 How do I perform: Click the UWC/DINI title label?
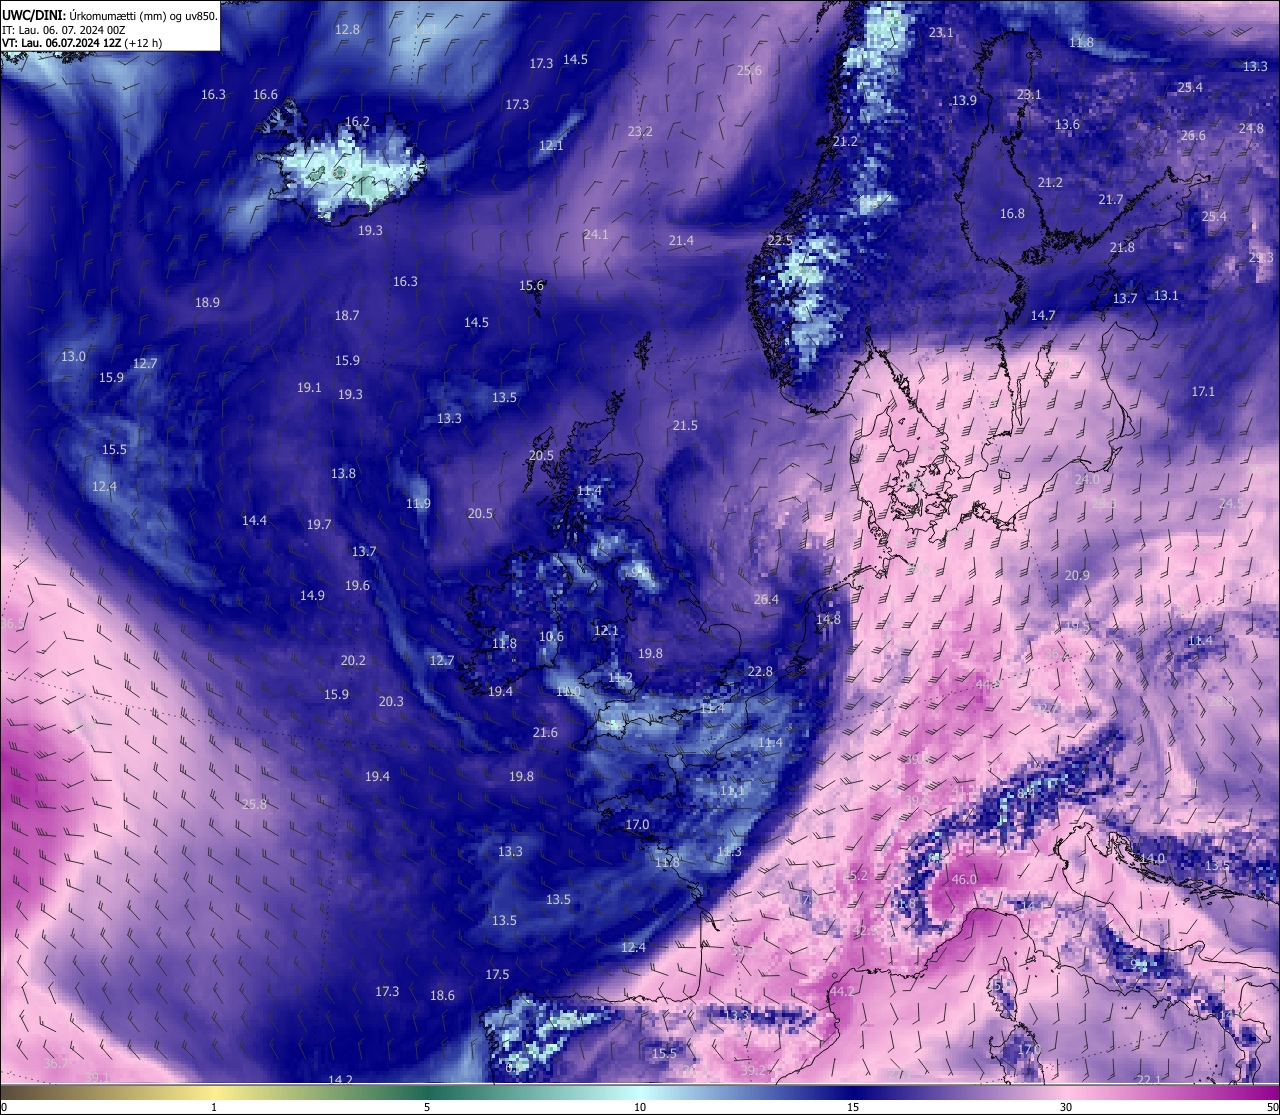tap(35, 15)
